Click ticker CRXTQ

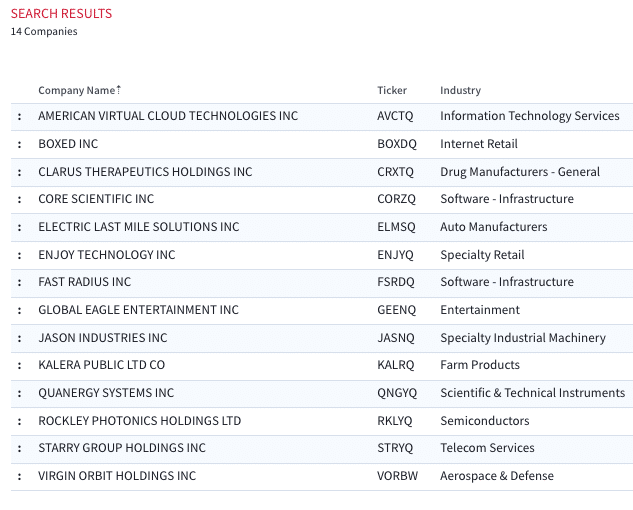pyautogui.click(x=395, y=172)
